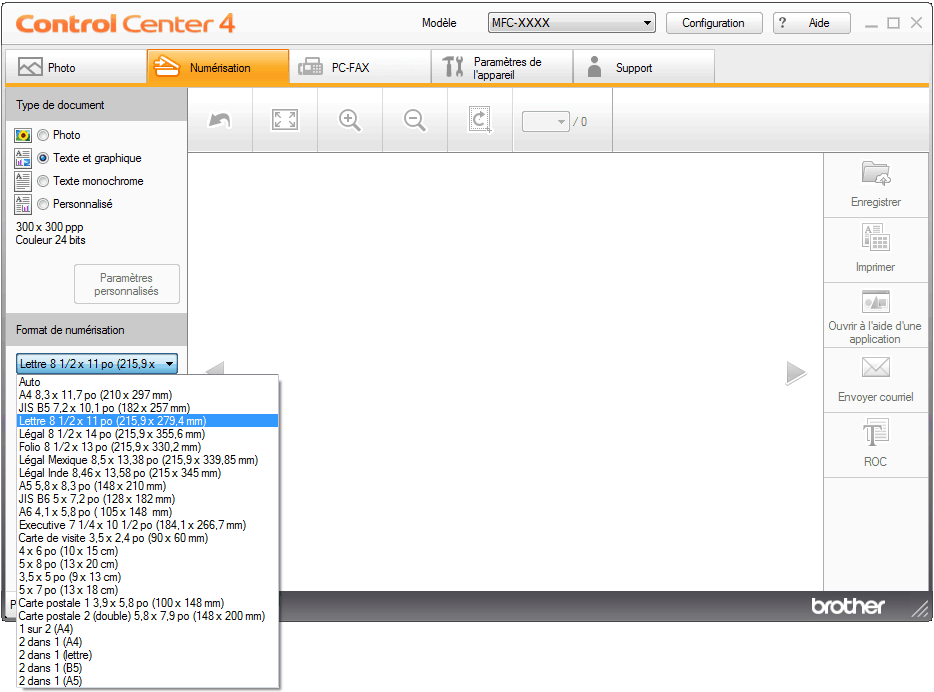Screen dimensions: 934x692
Task: Choose Carte postale 1 3,9 x 5,8 po
Action: click(x=148, y=603)
